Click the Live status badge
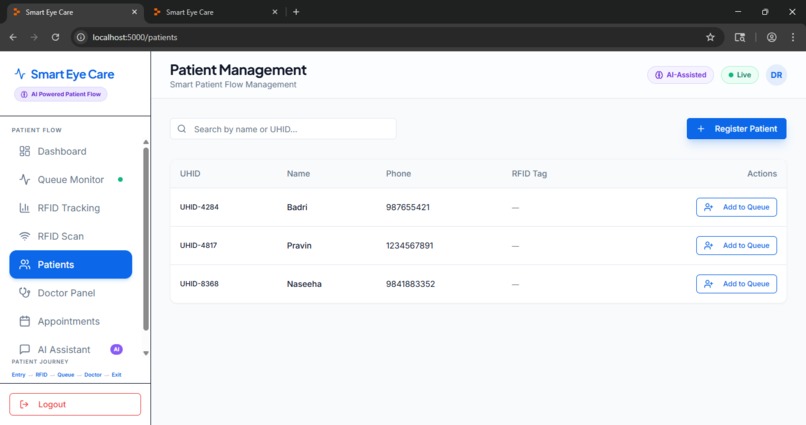Viewport: 806px width, 425px height. 739,75
